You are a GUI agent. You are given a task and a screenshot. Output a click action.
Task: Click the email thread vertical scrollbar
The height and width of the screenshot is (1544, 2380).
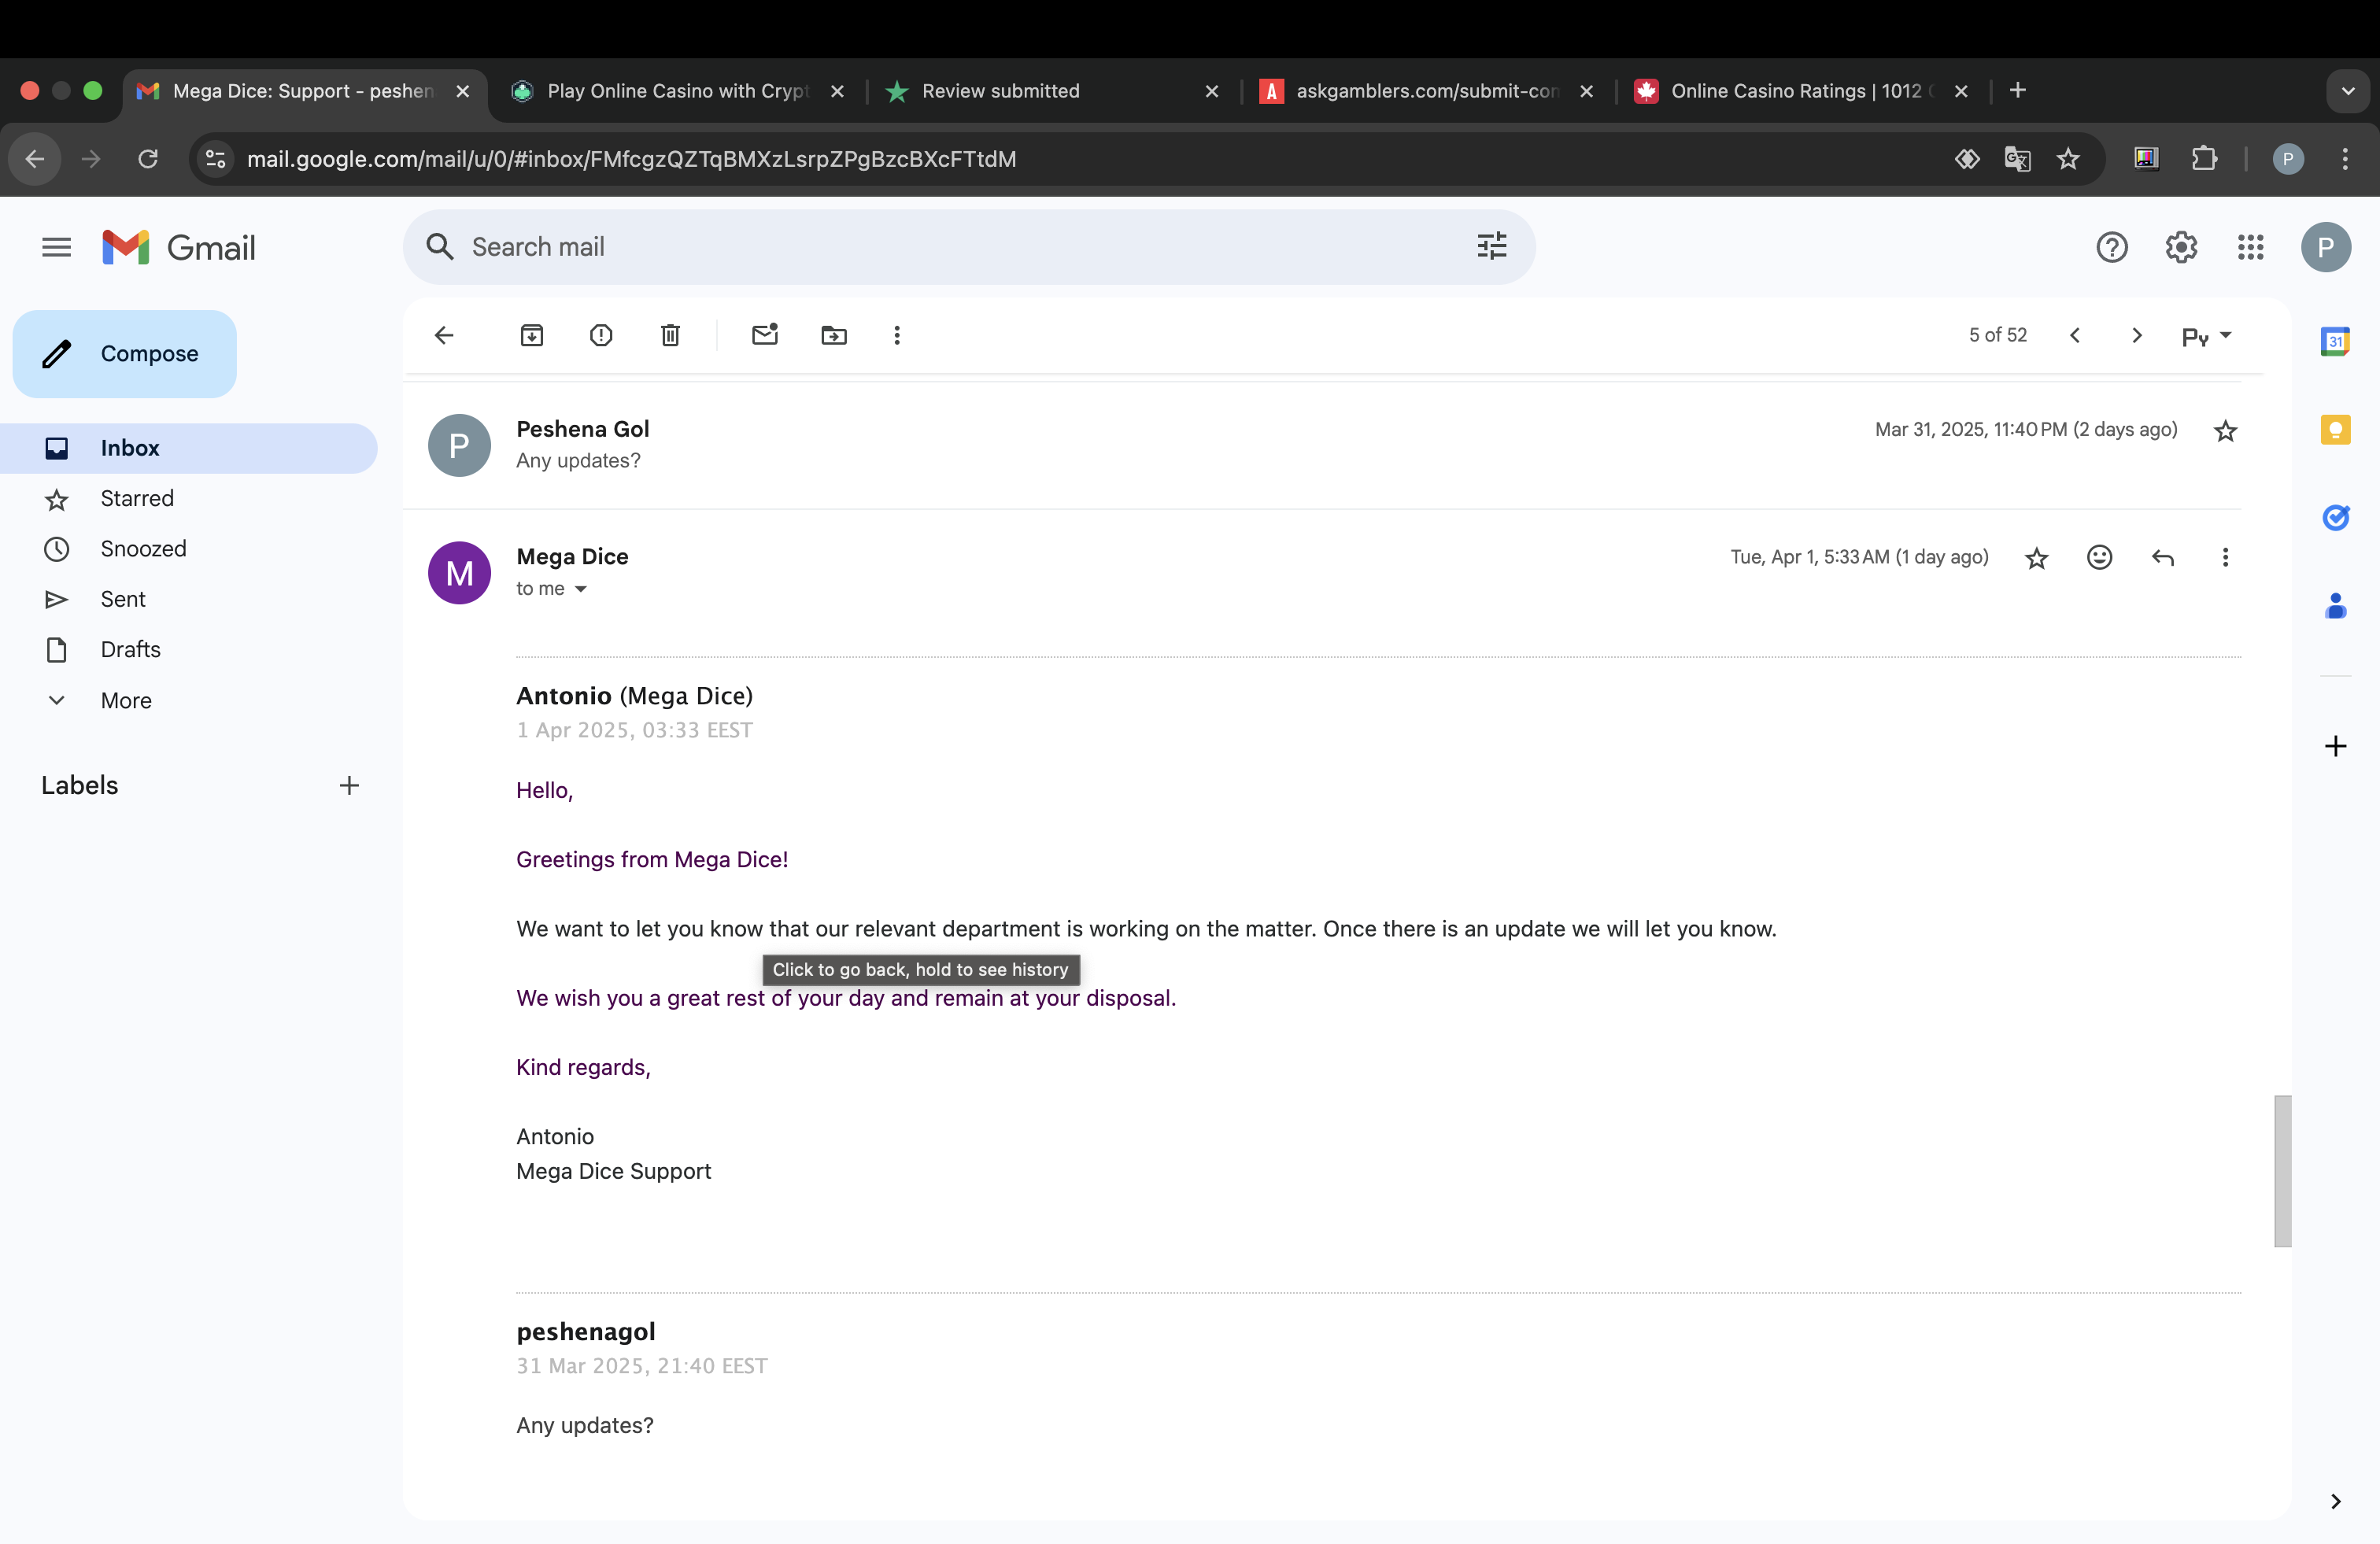point(2282,1171)
